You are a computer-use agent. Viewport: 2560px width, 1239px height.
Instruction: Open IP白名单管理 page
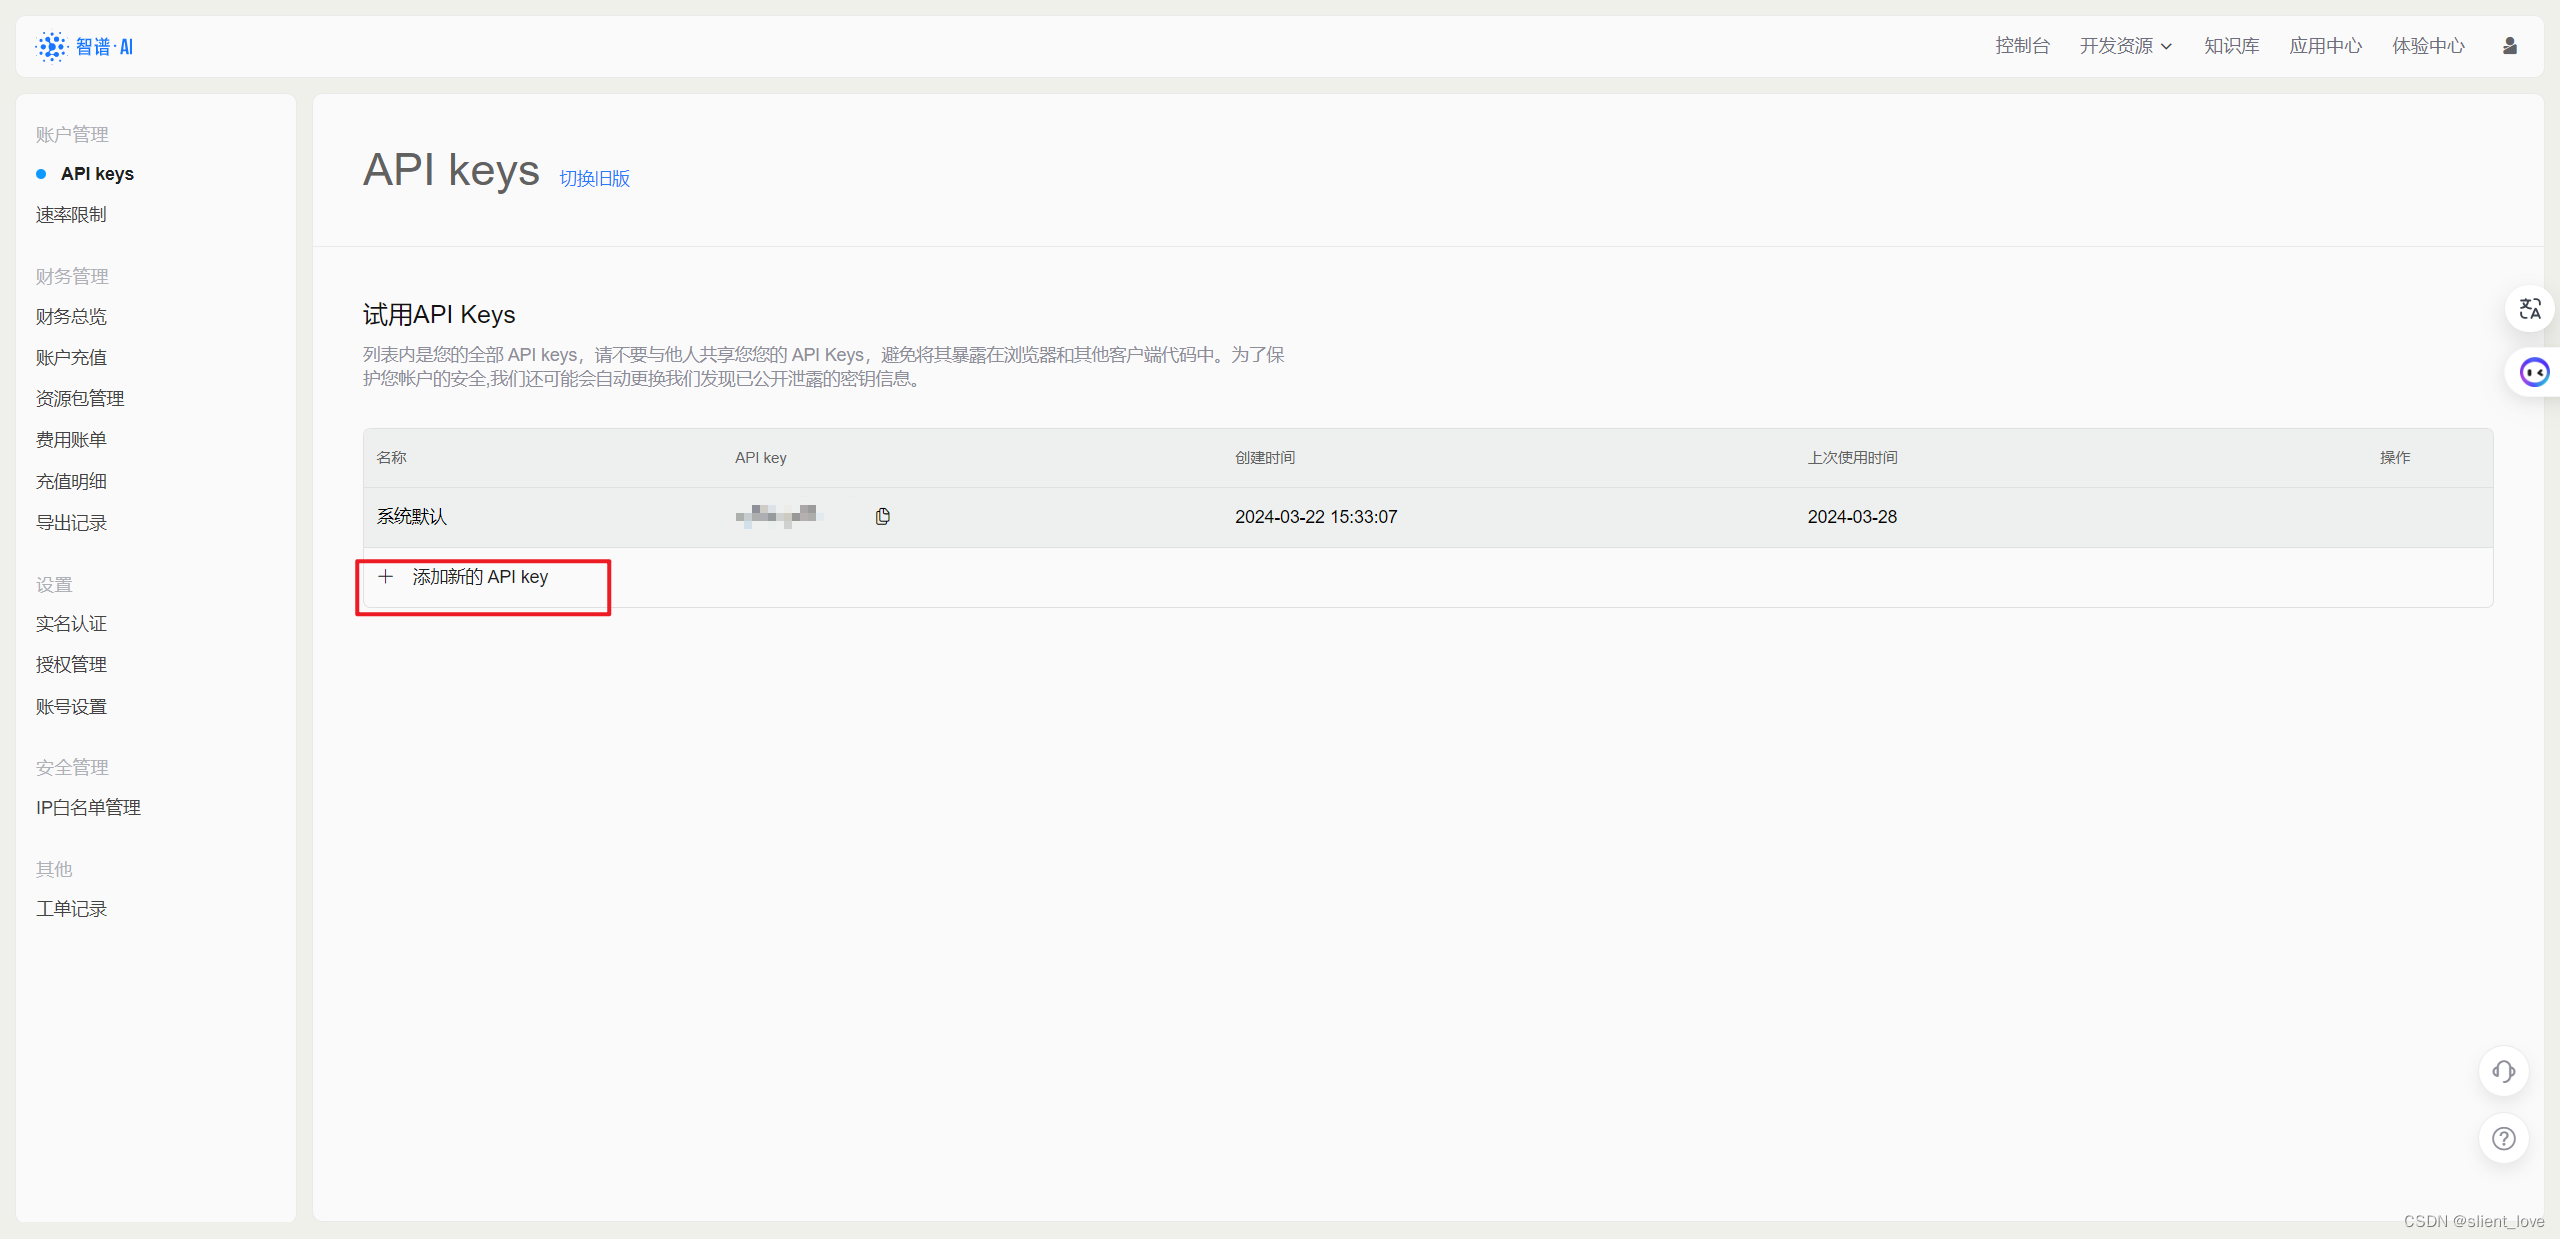pos(88,807)
